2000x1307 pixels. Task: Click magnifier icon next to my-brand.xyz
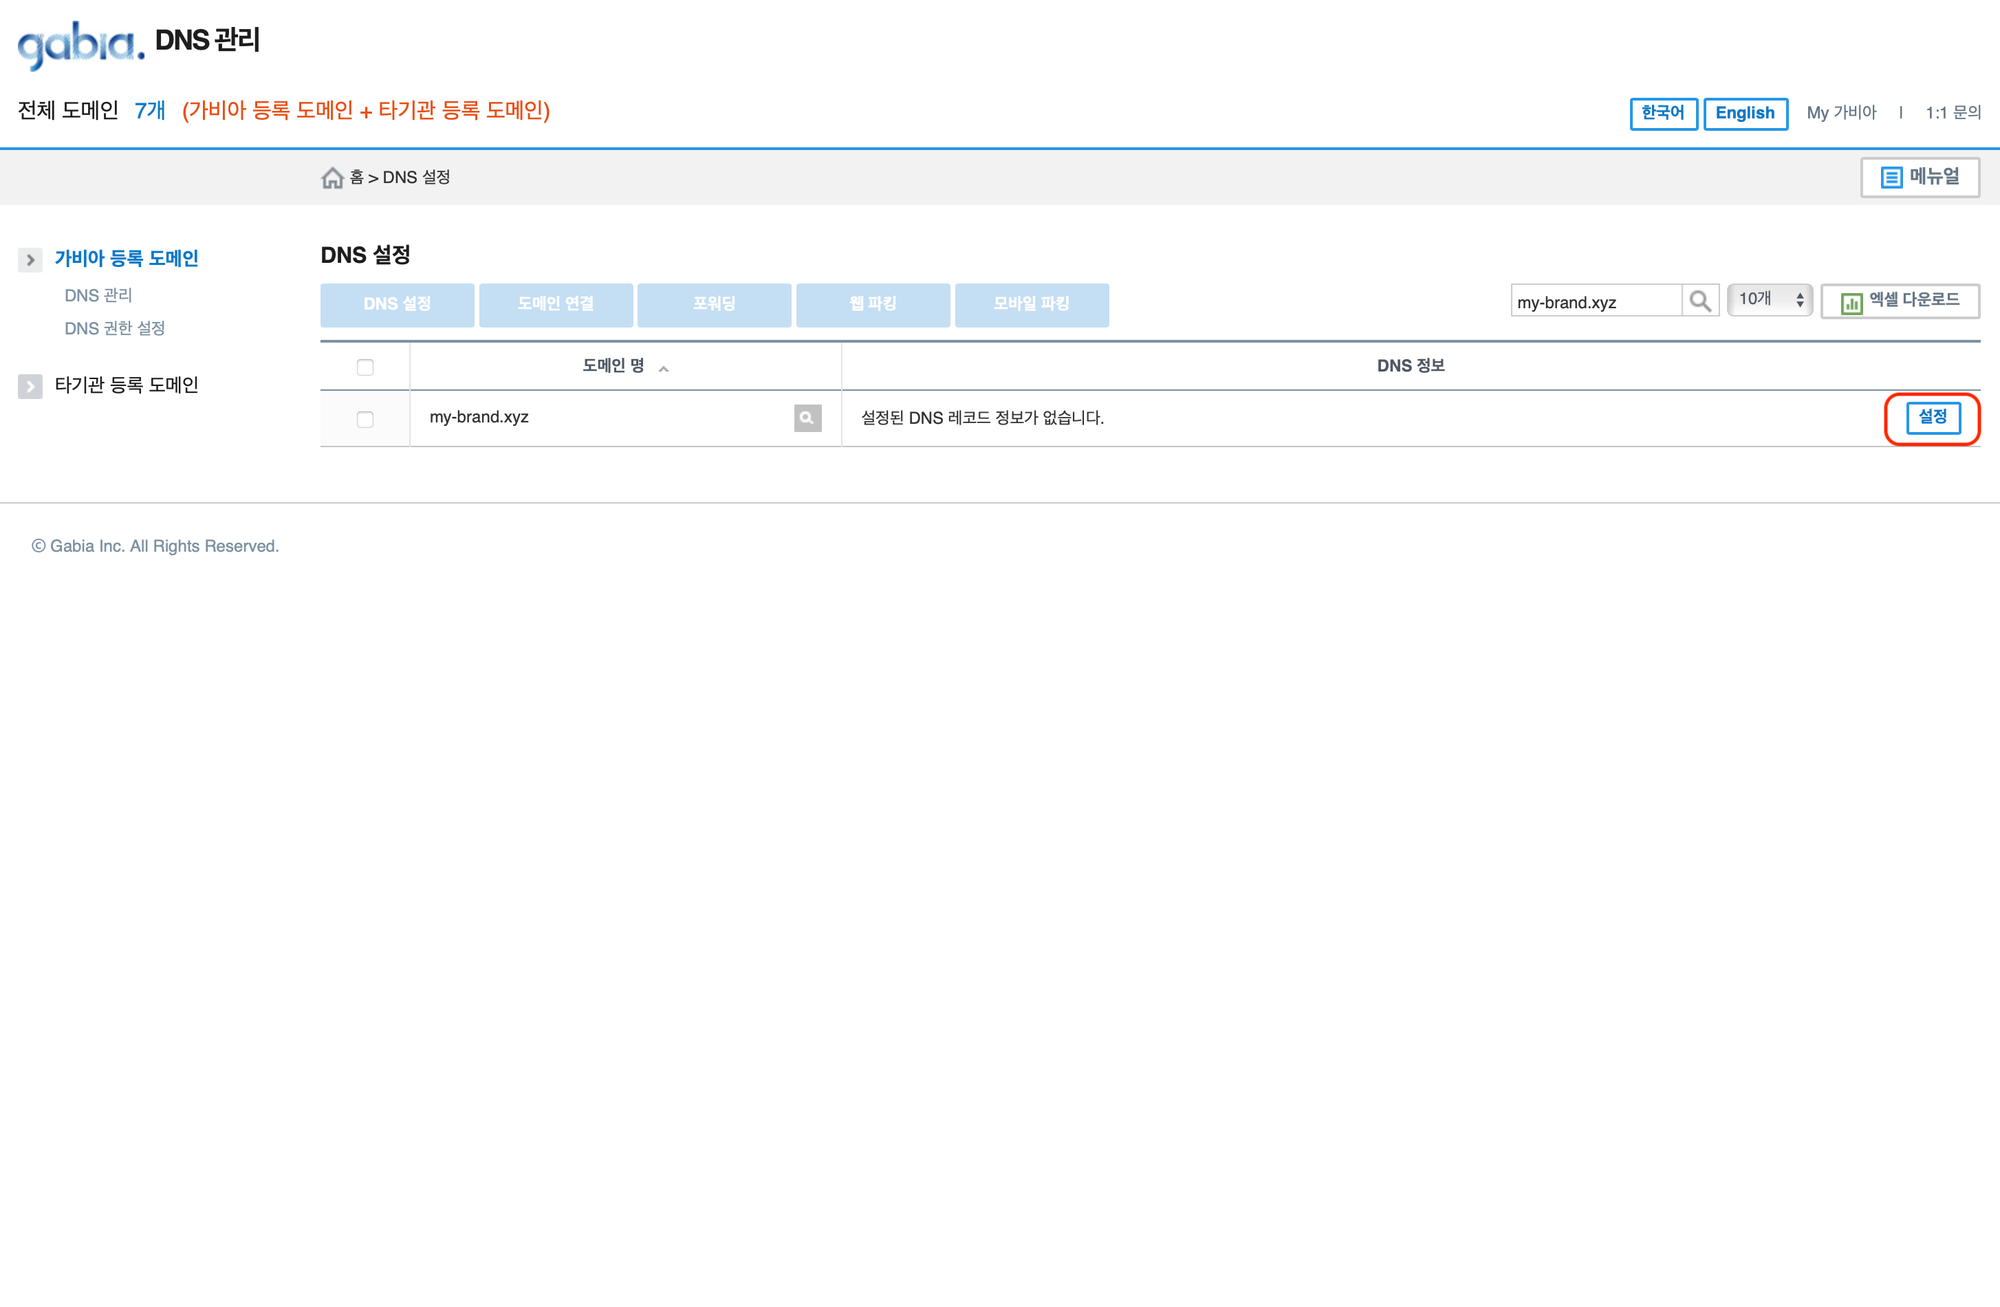click(807, 418)
